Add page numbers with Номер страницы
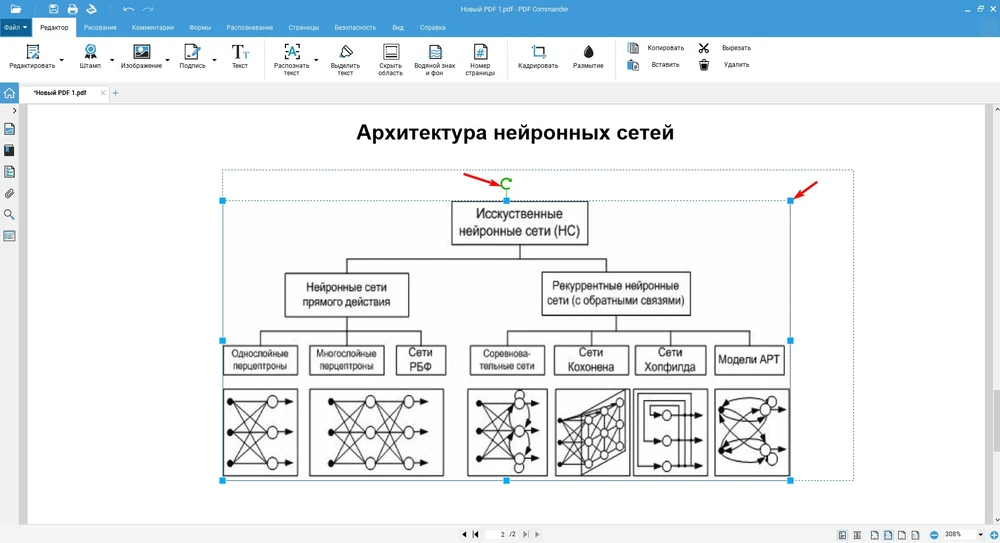Screen dimensions: 1000x543 [x=480, y=59]
